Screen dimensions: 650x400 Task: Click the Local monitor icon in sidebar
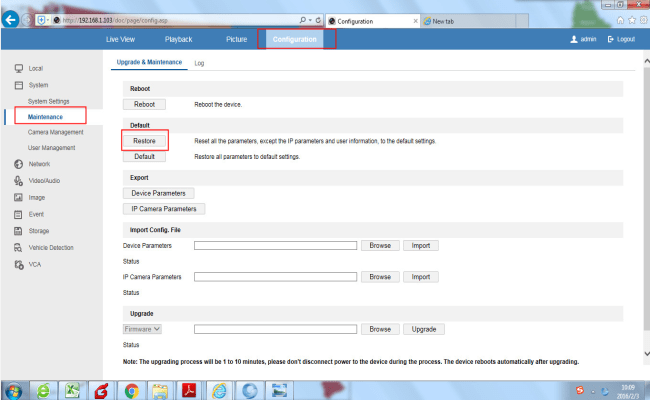[x=18, y=68]
